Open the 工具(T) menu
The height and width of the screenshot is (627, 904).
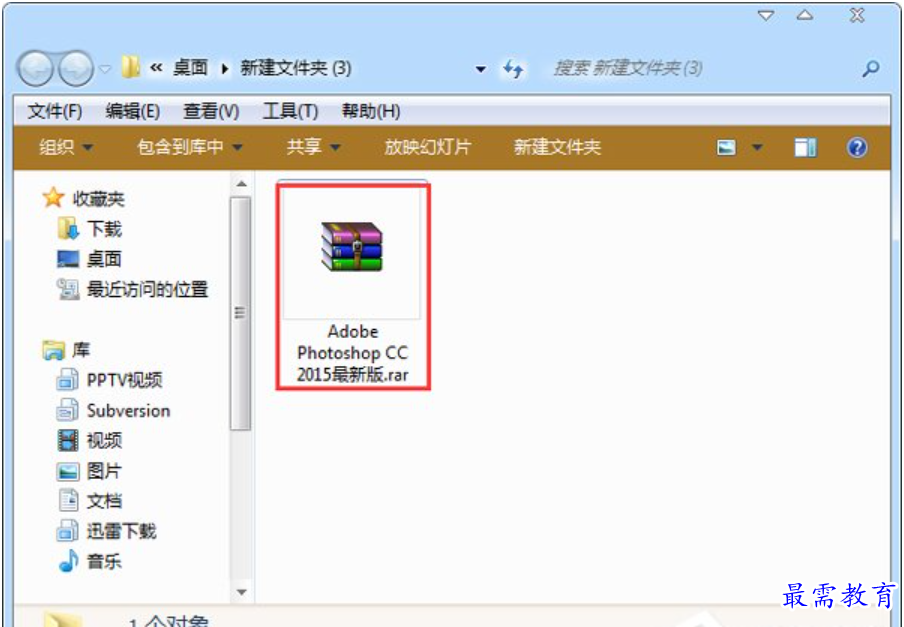point(290,111)
